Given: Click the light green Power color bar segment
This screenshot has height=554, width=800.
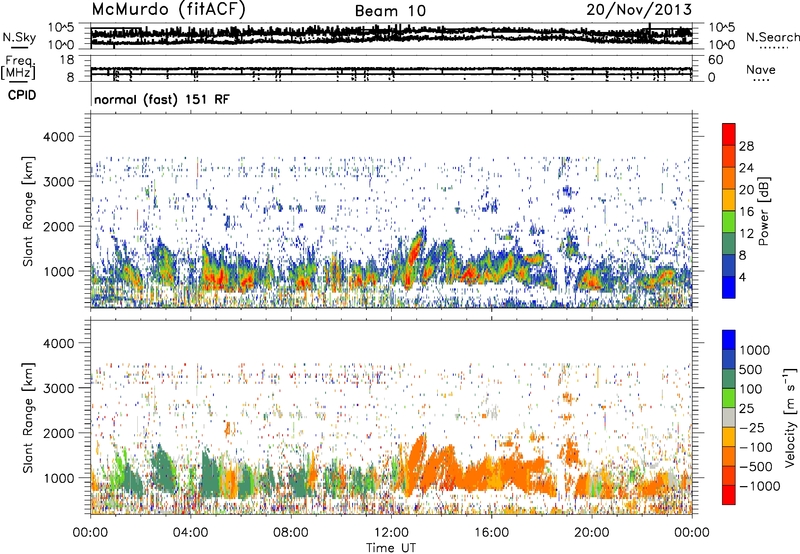Looking at the screenshot, I should [729, 222].
